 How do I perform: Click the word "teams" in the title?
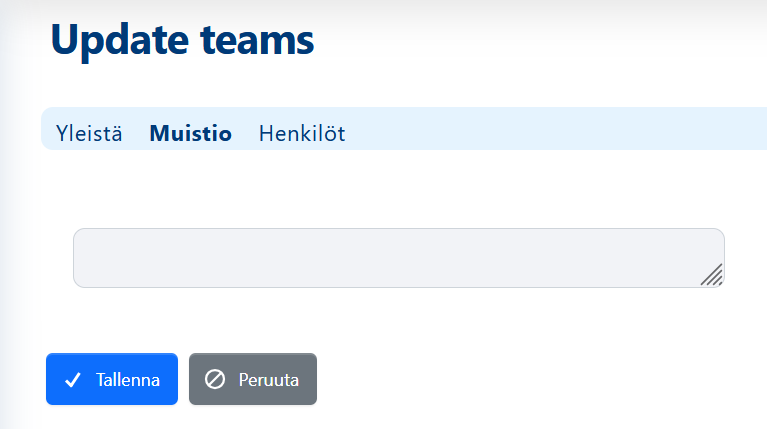click(257, 40)
